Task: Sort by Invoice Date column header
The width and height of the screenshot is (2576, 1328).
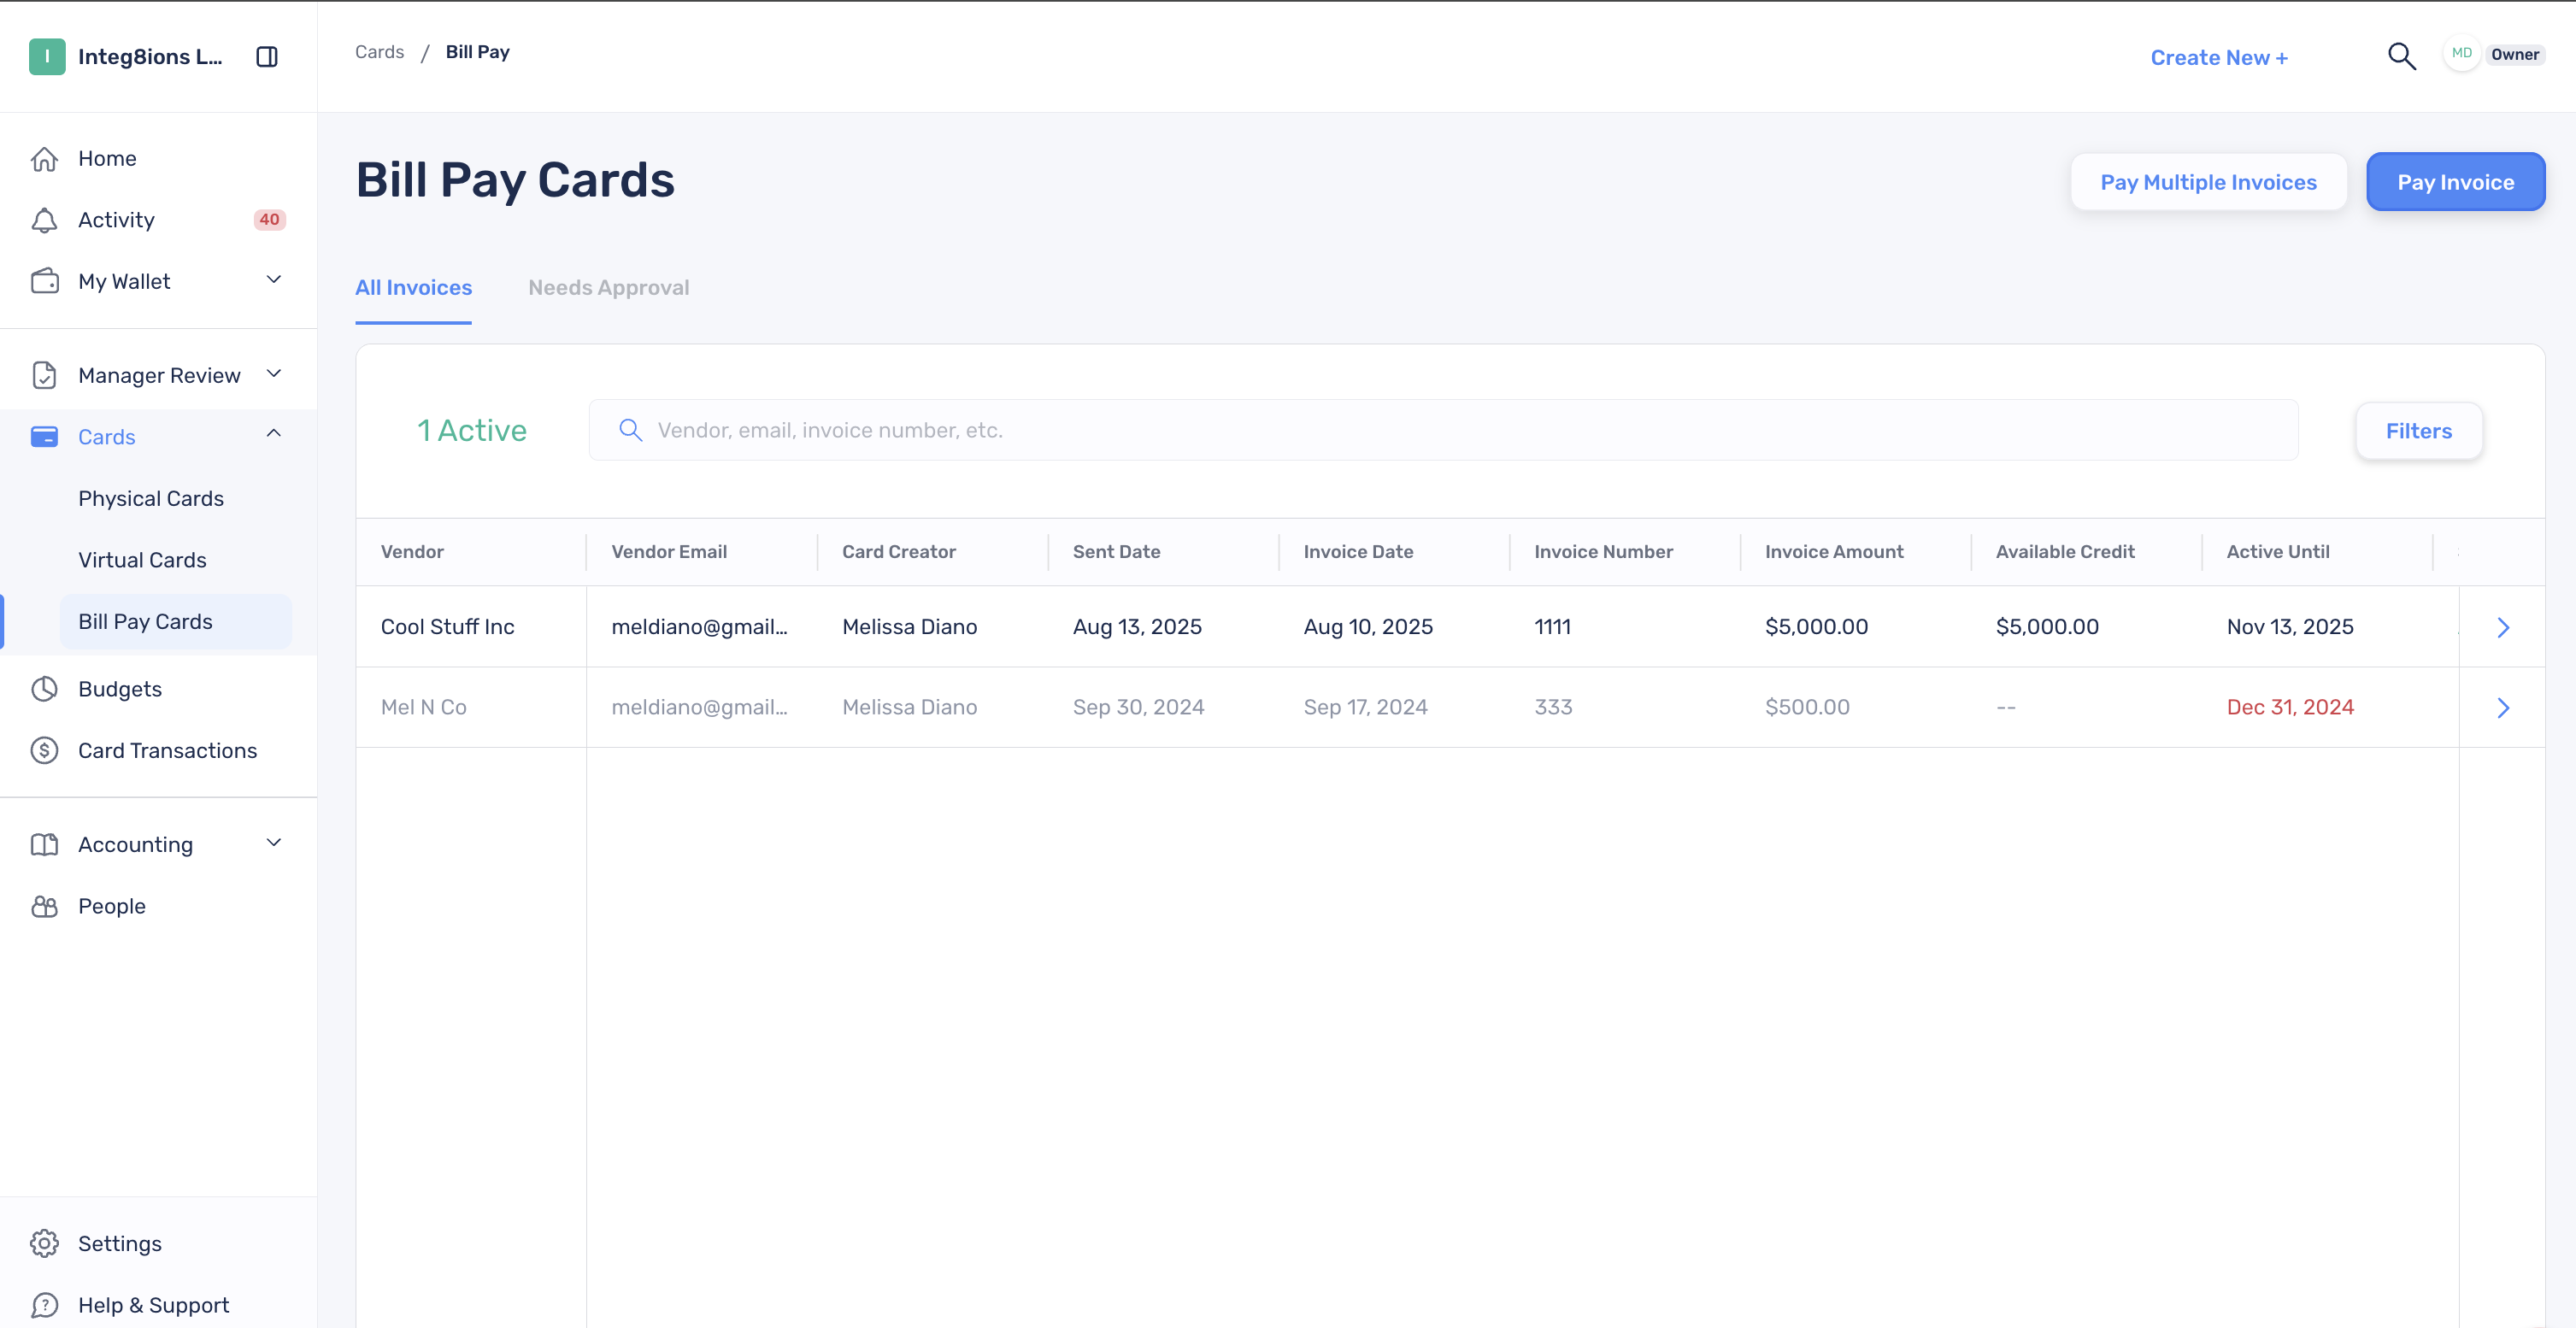Action: 1358,552
